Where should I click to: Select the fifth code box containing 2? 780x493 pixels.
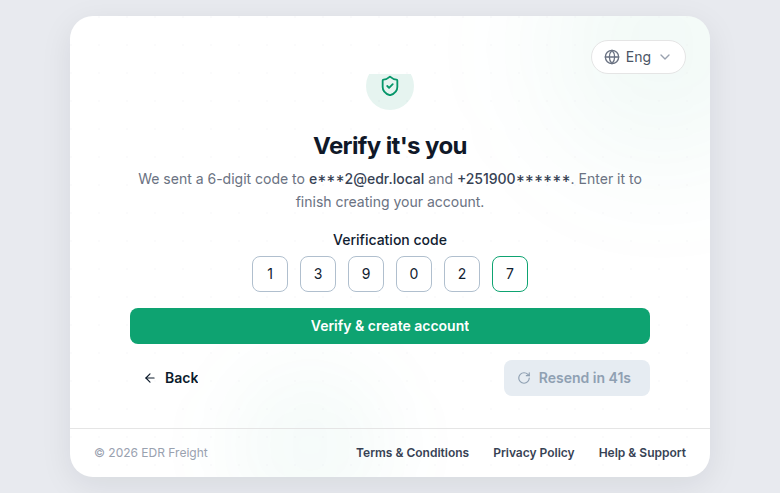(x=462, y=274)
